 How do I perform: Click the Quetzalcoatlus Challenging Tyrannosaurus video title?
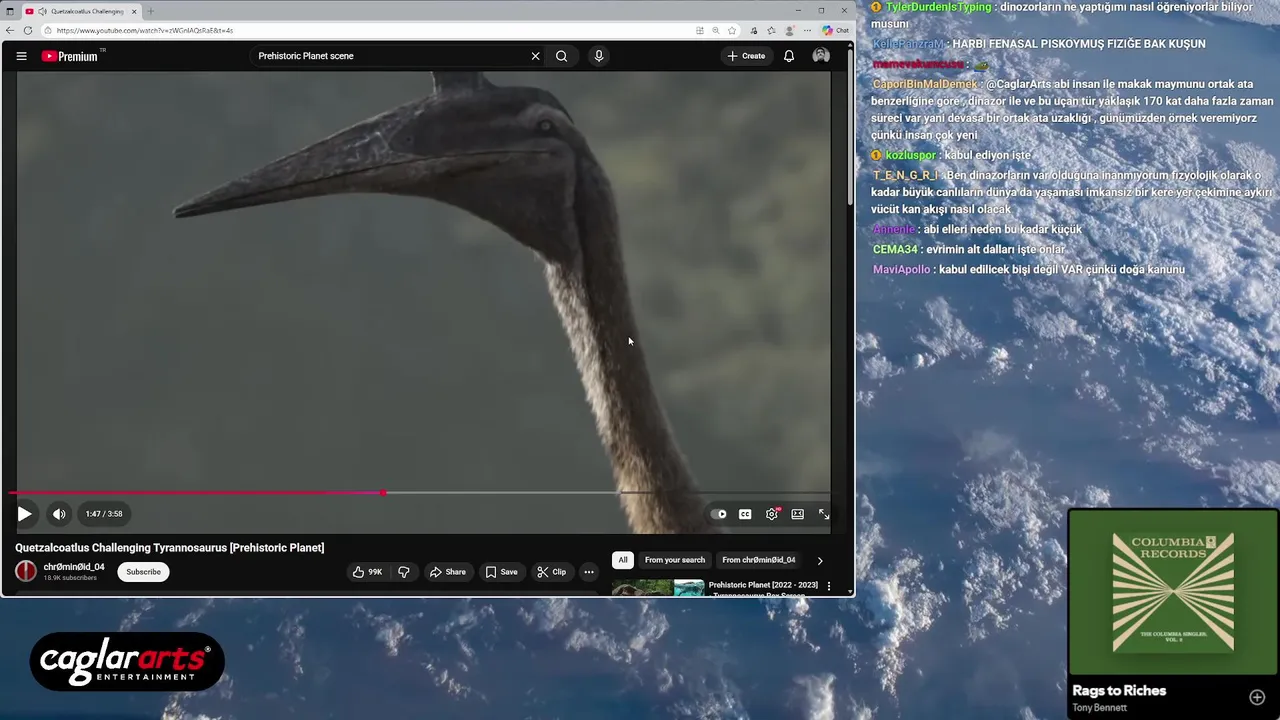170,548
